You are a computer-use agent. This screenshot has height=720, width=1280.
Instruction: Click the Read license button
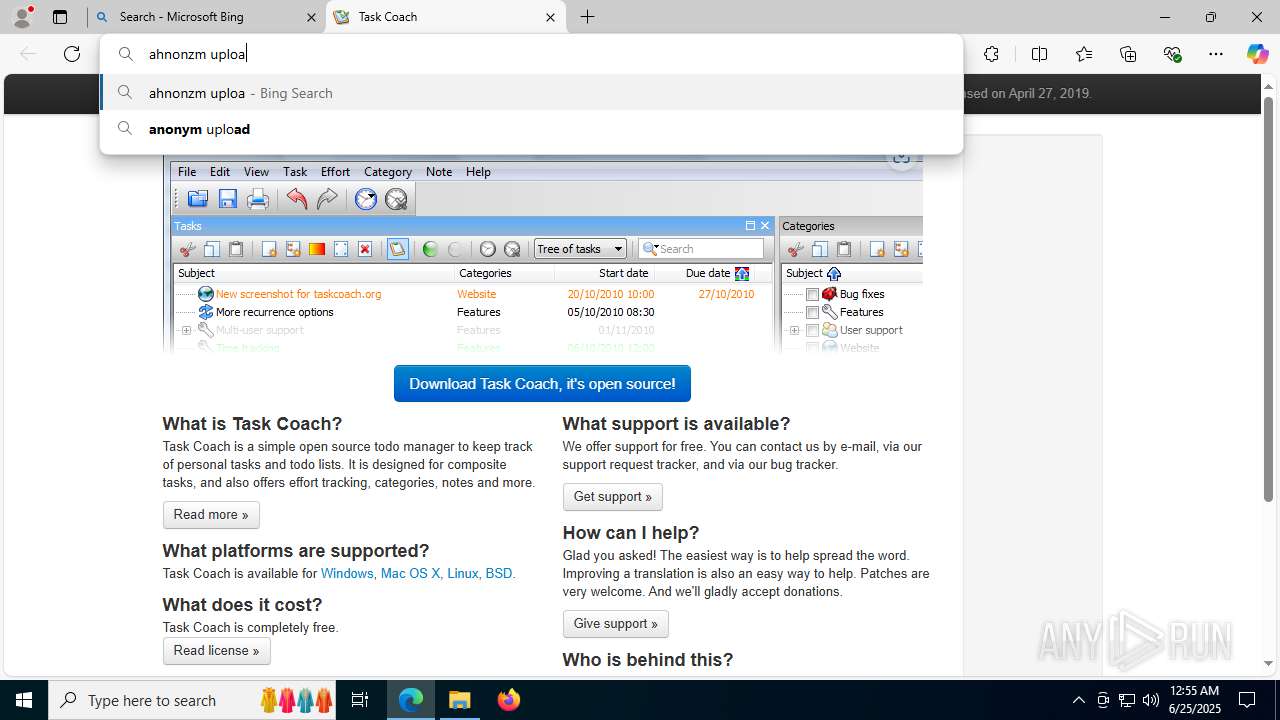tap(216, 651)
